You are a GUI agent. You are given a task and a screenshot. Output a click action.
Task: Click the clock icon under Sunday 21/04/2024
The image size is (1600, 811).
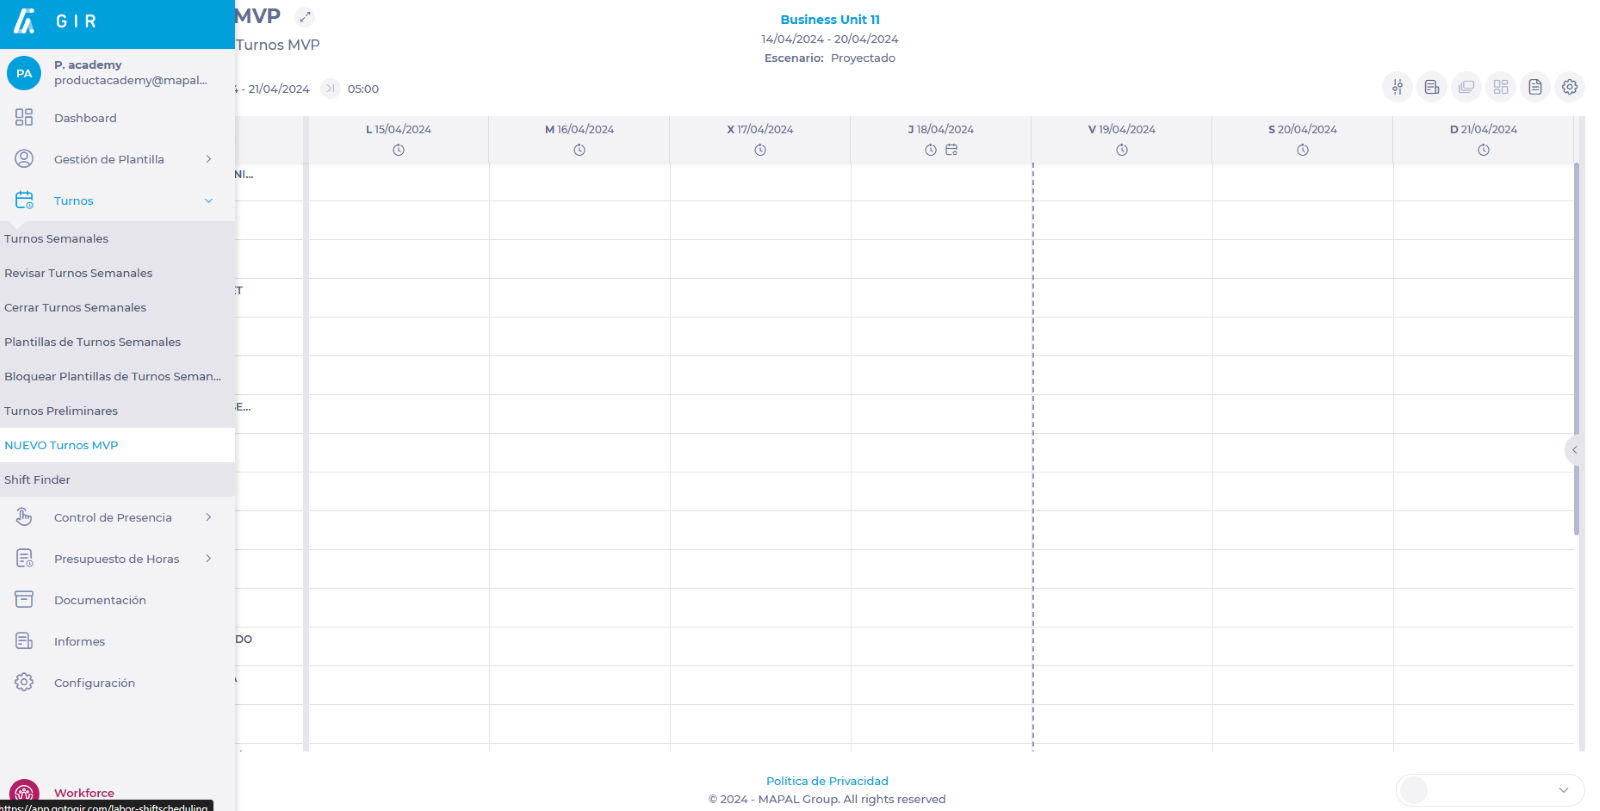pos(1483,150)
